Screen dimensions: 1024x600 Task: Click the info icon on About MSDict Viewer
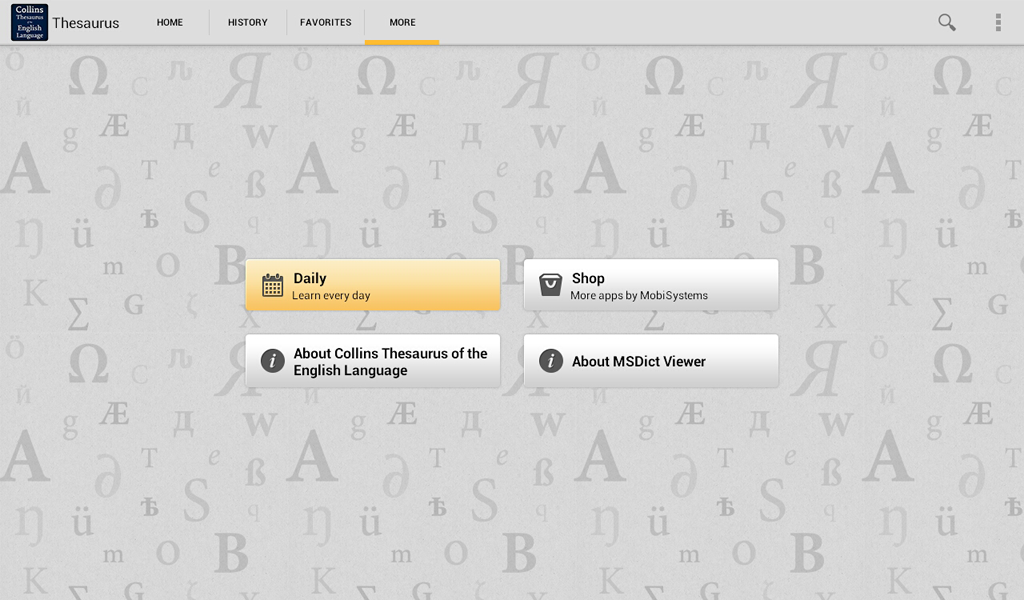tap(549, 361)
